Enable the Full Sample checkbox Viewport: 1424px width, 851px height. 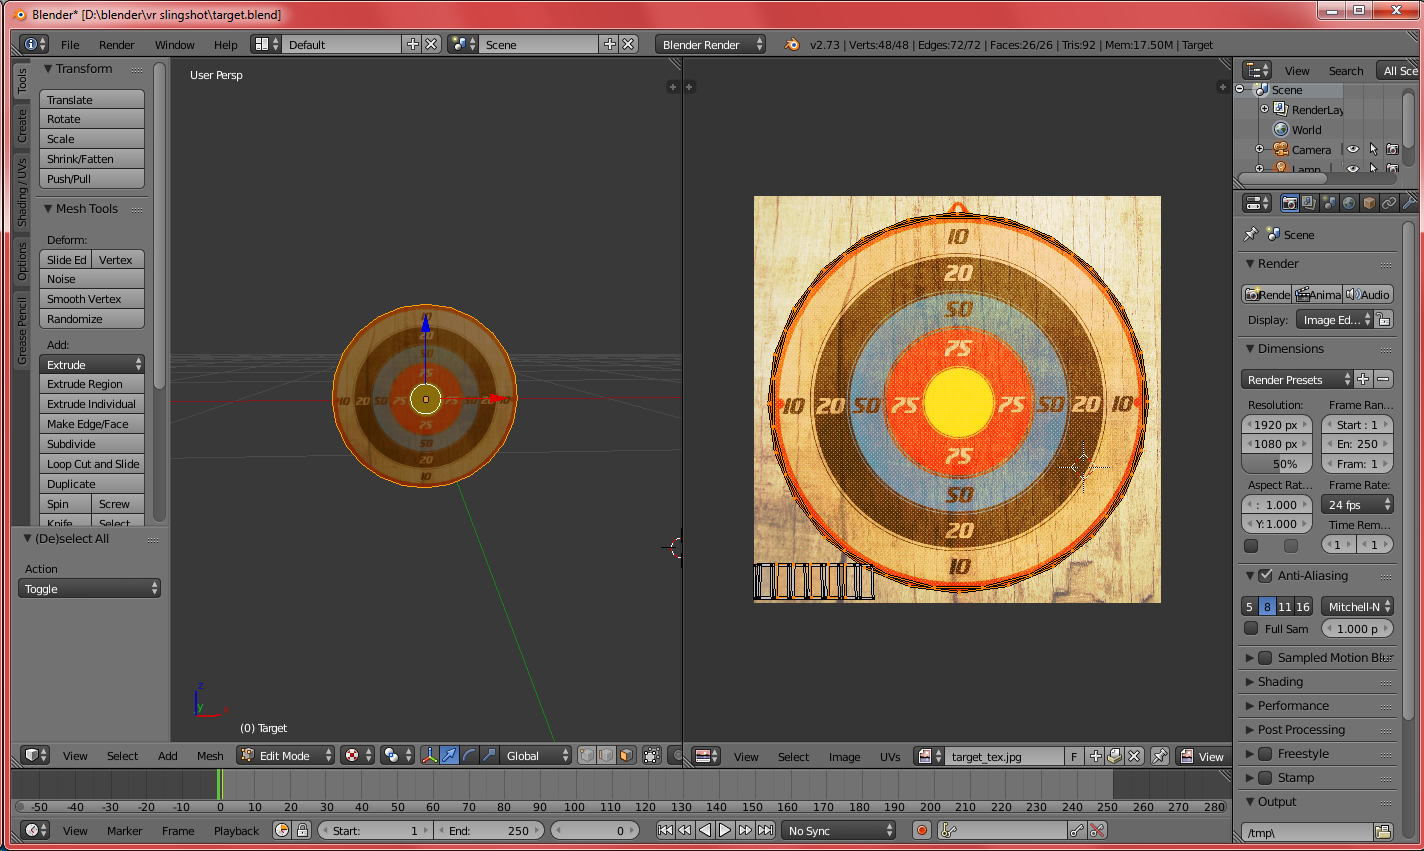(x=1251, y=628)
